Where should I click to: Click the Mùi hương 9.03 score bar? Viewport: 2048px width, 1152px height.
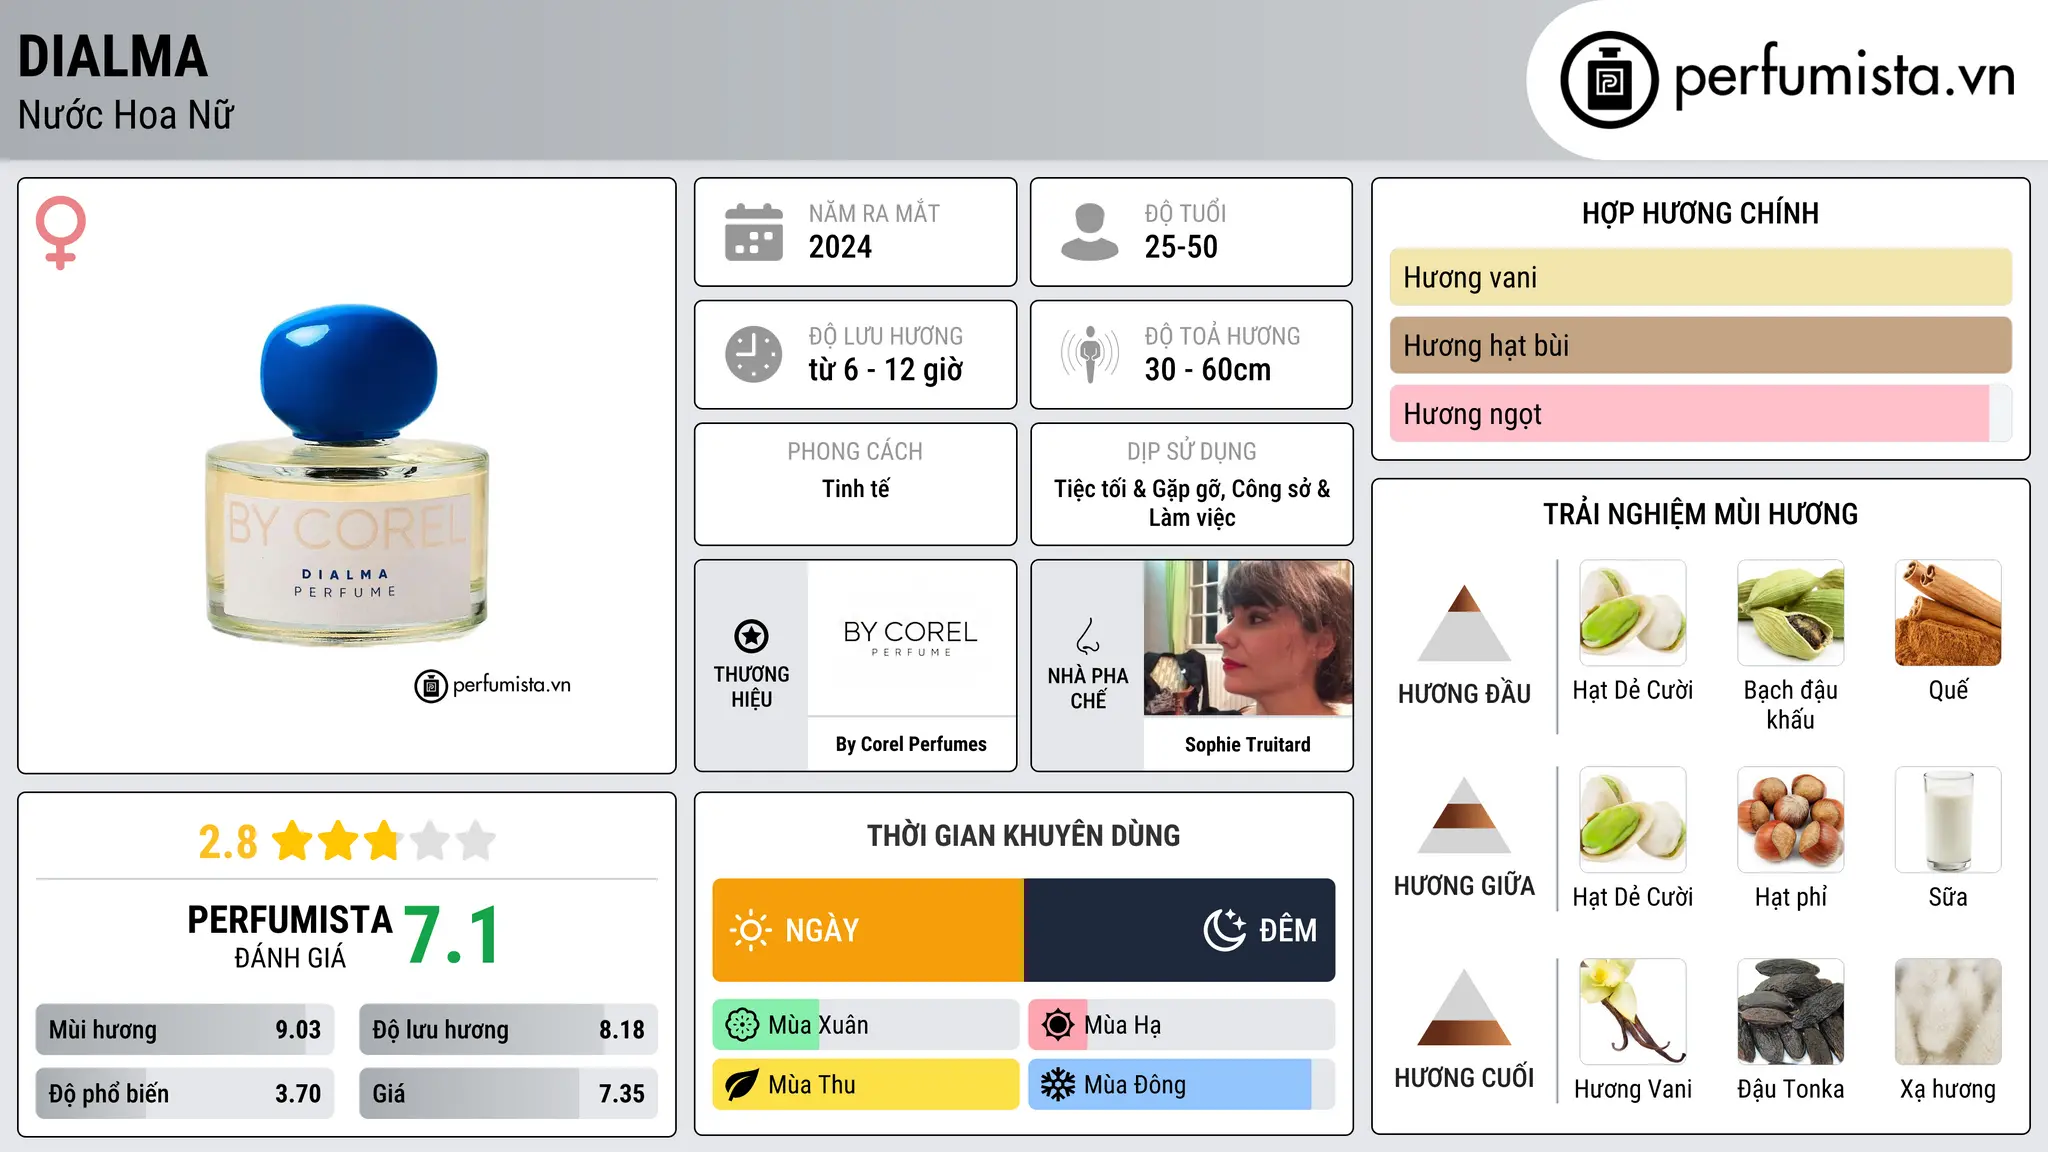point(185,1029)
